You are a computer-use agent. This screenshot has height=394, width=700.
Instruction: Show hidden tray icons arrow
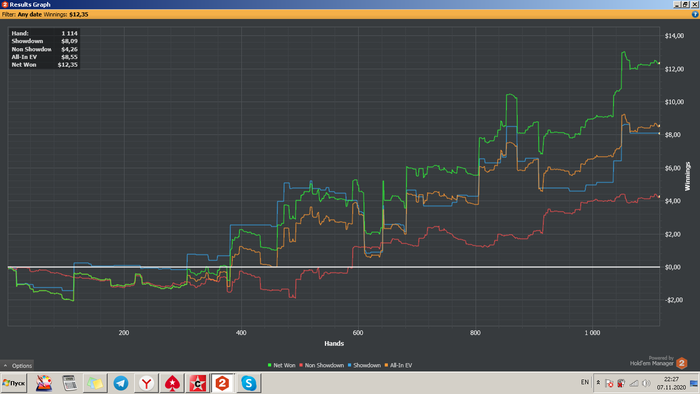click(598, 382)
